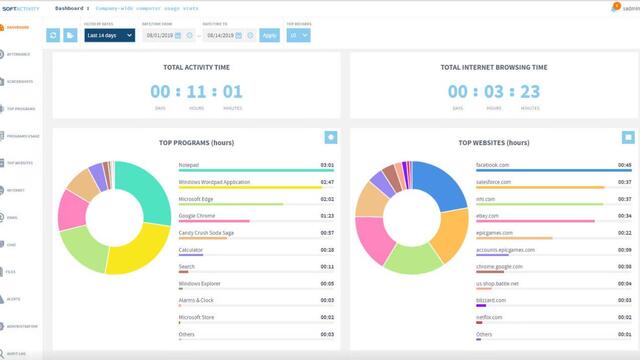Click blizzard.com website row
Image resolution: width=640 pixels, height=360 pixels.
tap(553, 302)
